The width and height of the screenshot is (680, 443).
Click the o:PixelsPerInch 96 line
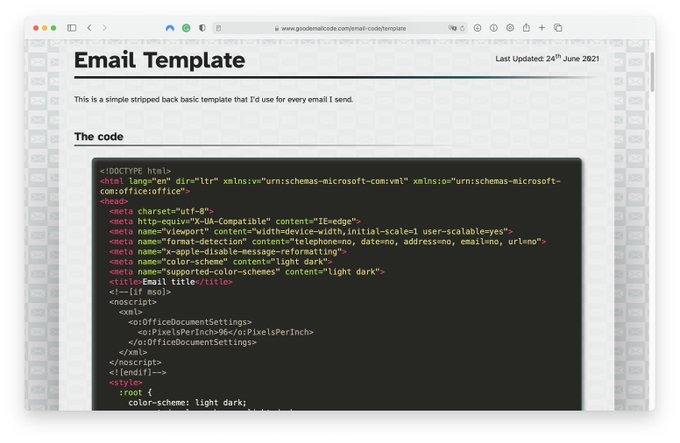[226, 332]
